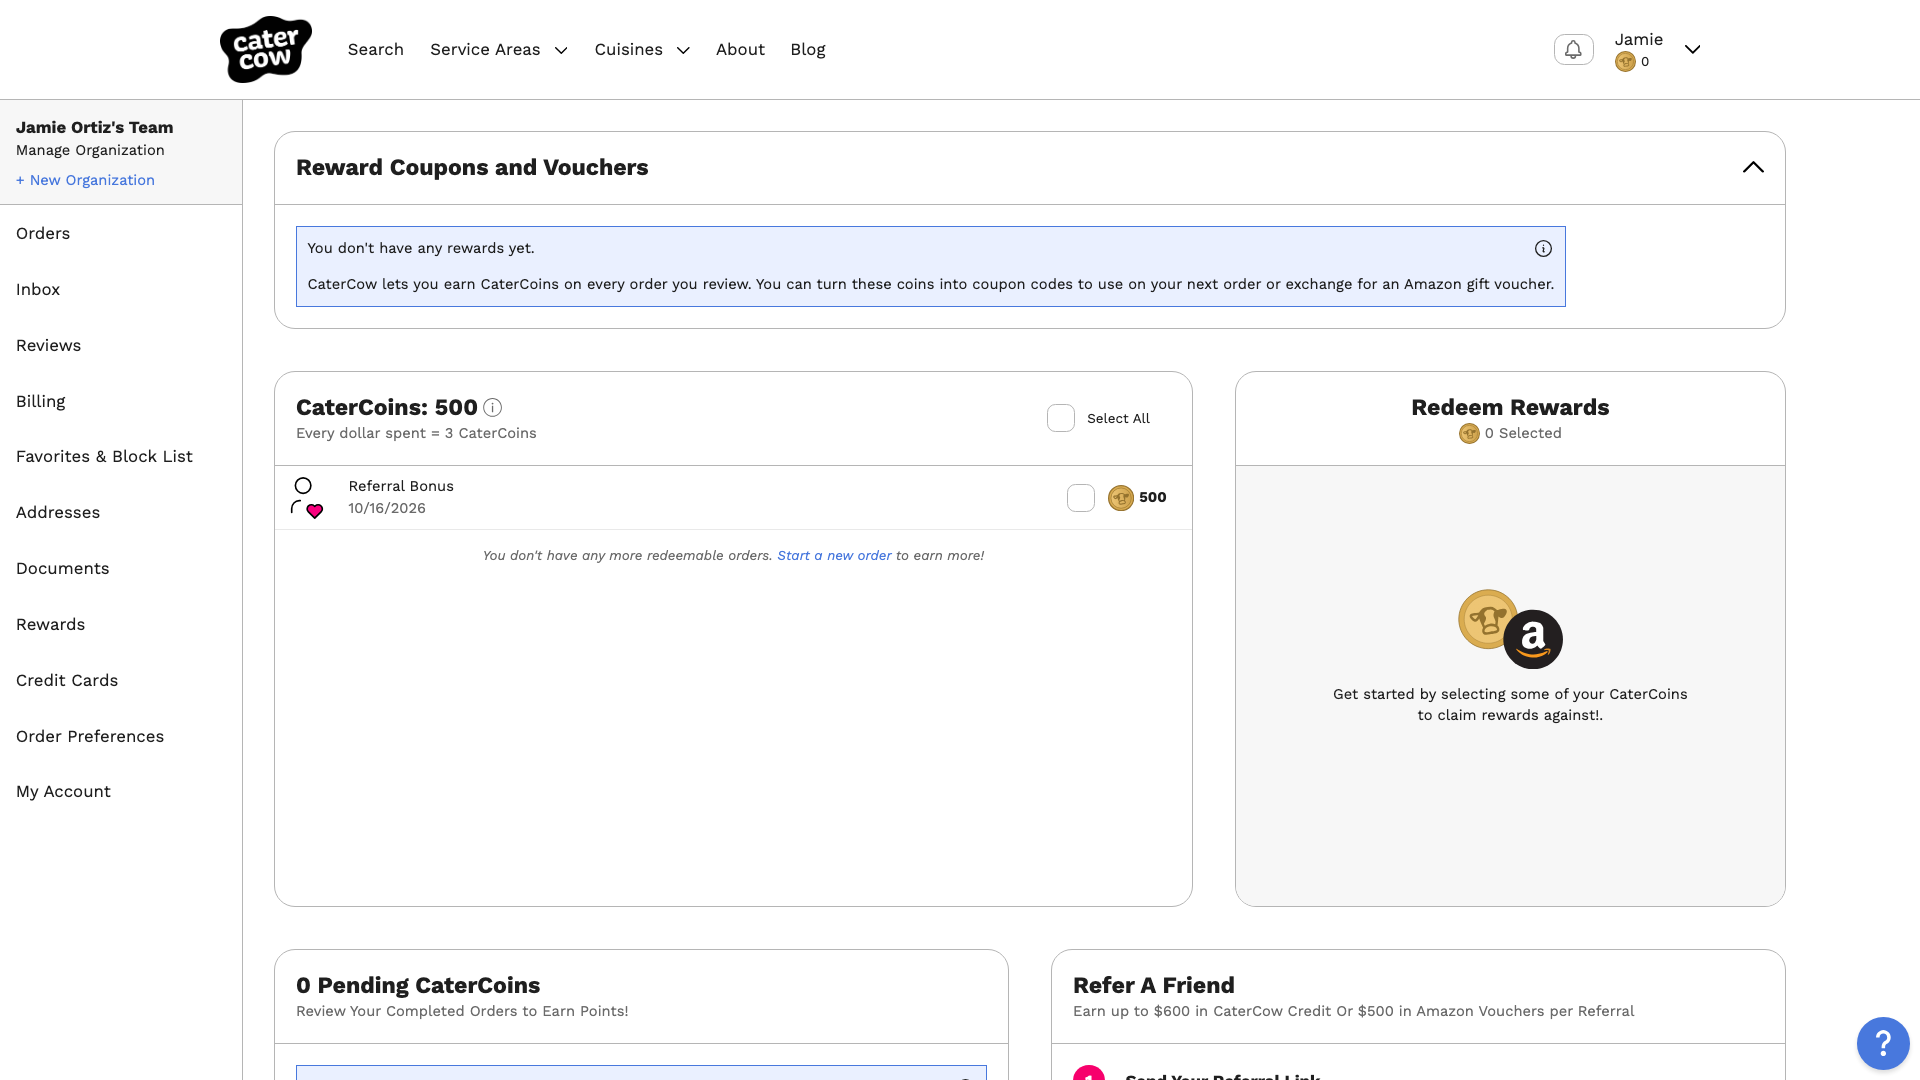Click the 0 Pending CaterCoins heading
The height and width of the screenshot is (1080, 1920).
point(418,985)
